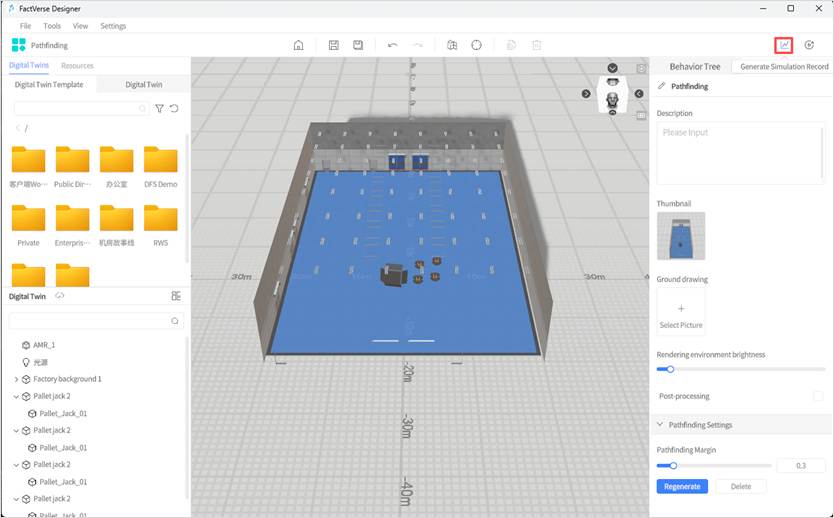Open the red-highlighted chart icon
Viewport: 834px width, 518px height.
point(784,45)
